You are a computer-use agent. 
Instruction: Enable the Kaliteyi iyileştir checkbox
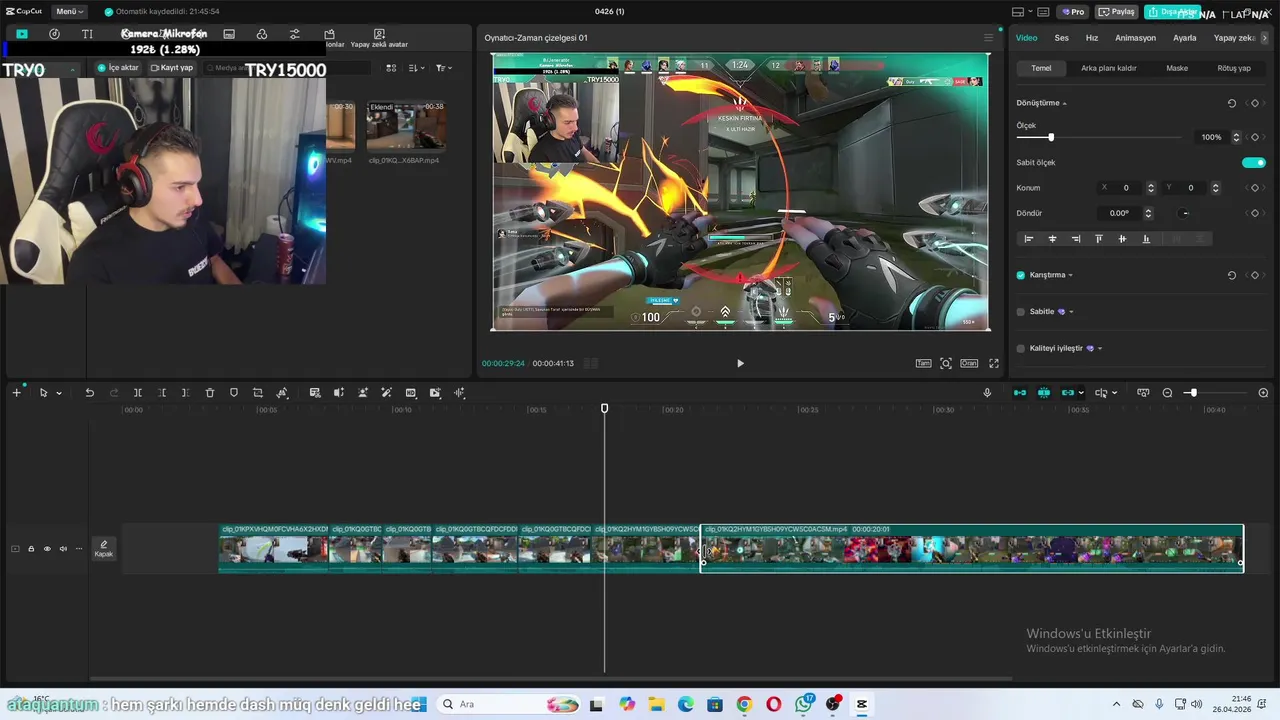[1021, 348]
